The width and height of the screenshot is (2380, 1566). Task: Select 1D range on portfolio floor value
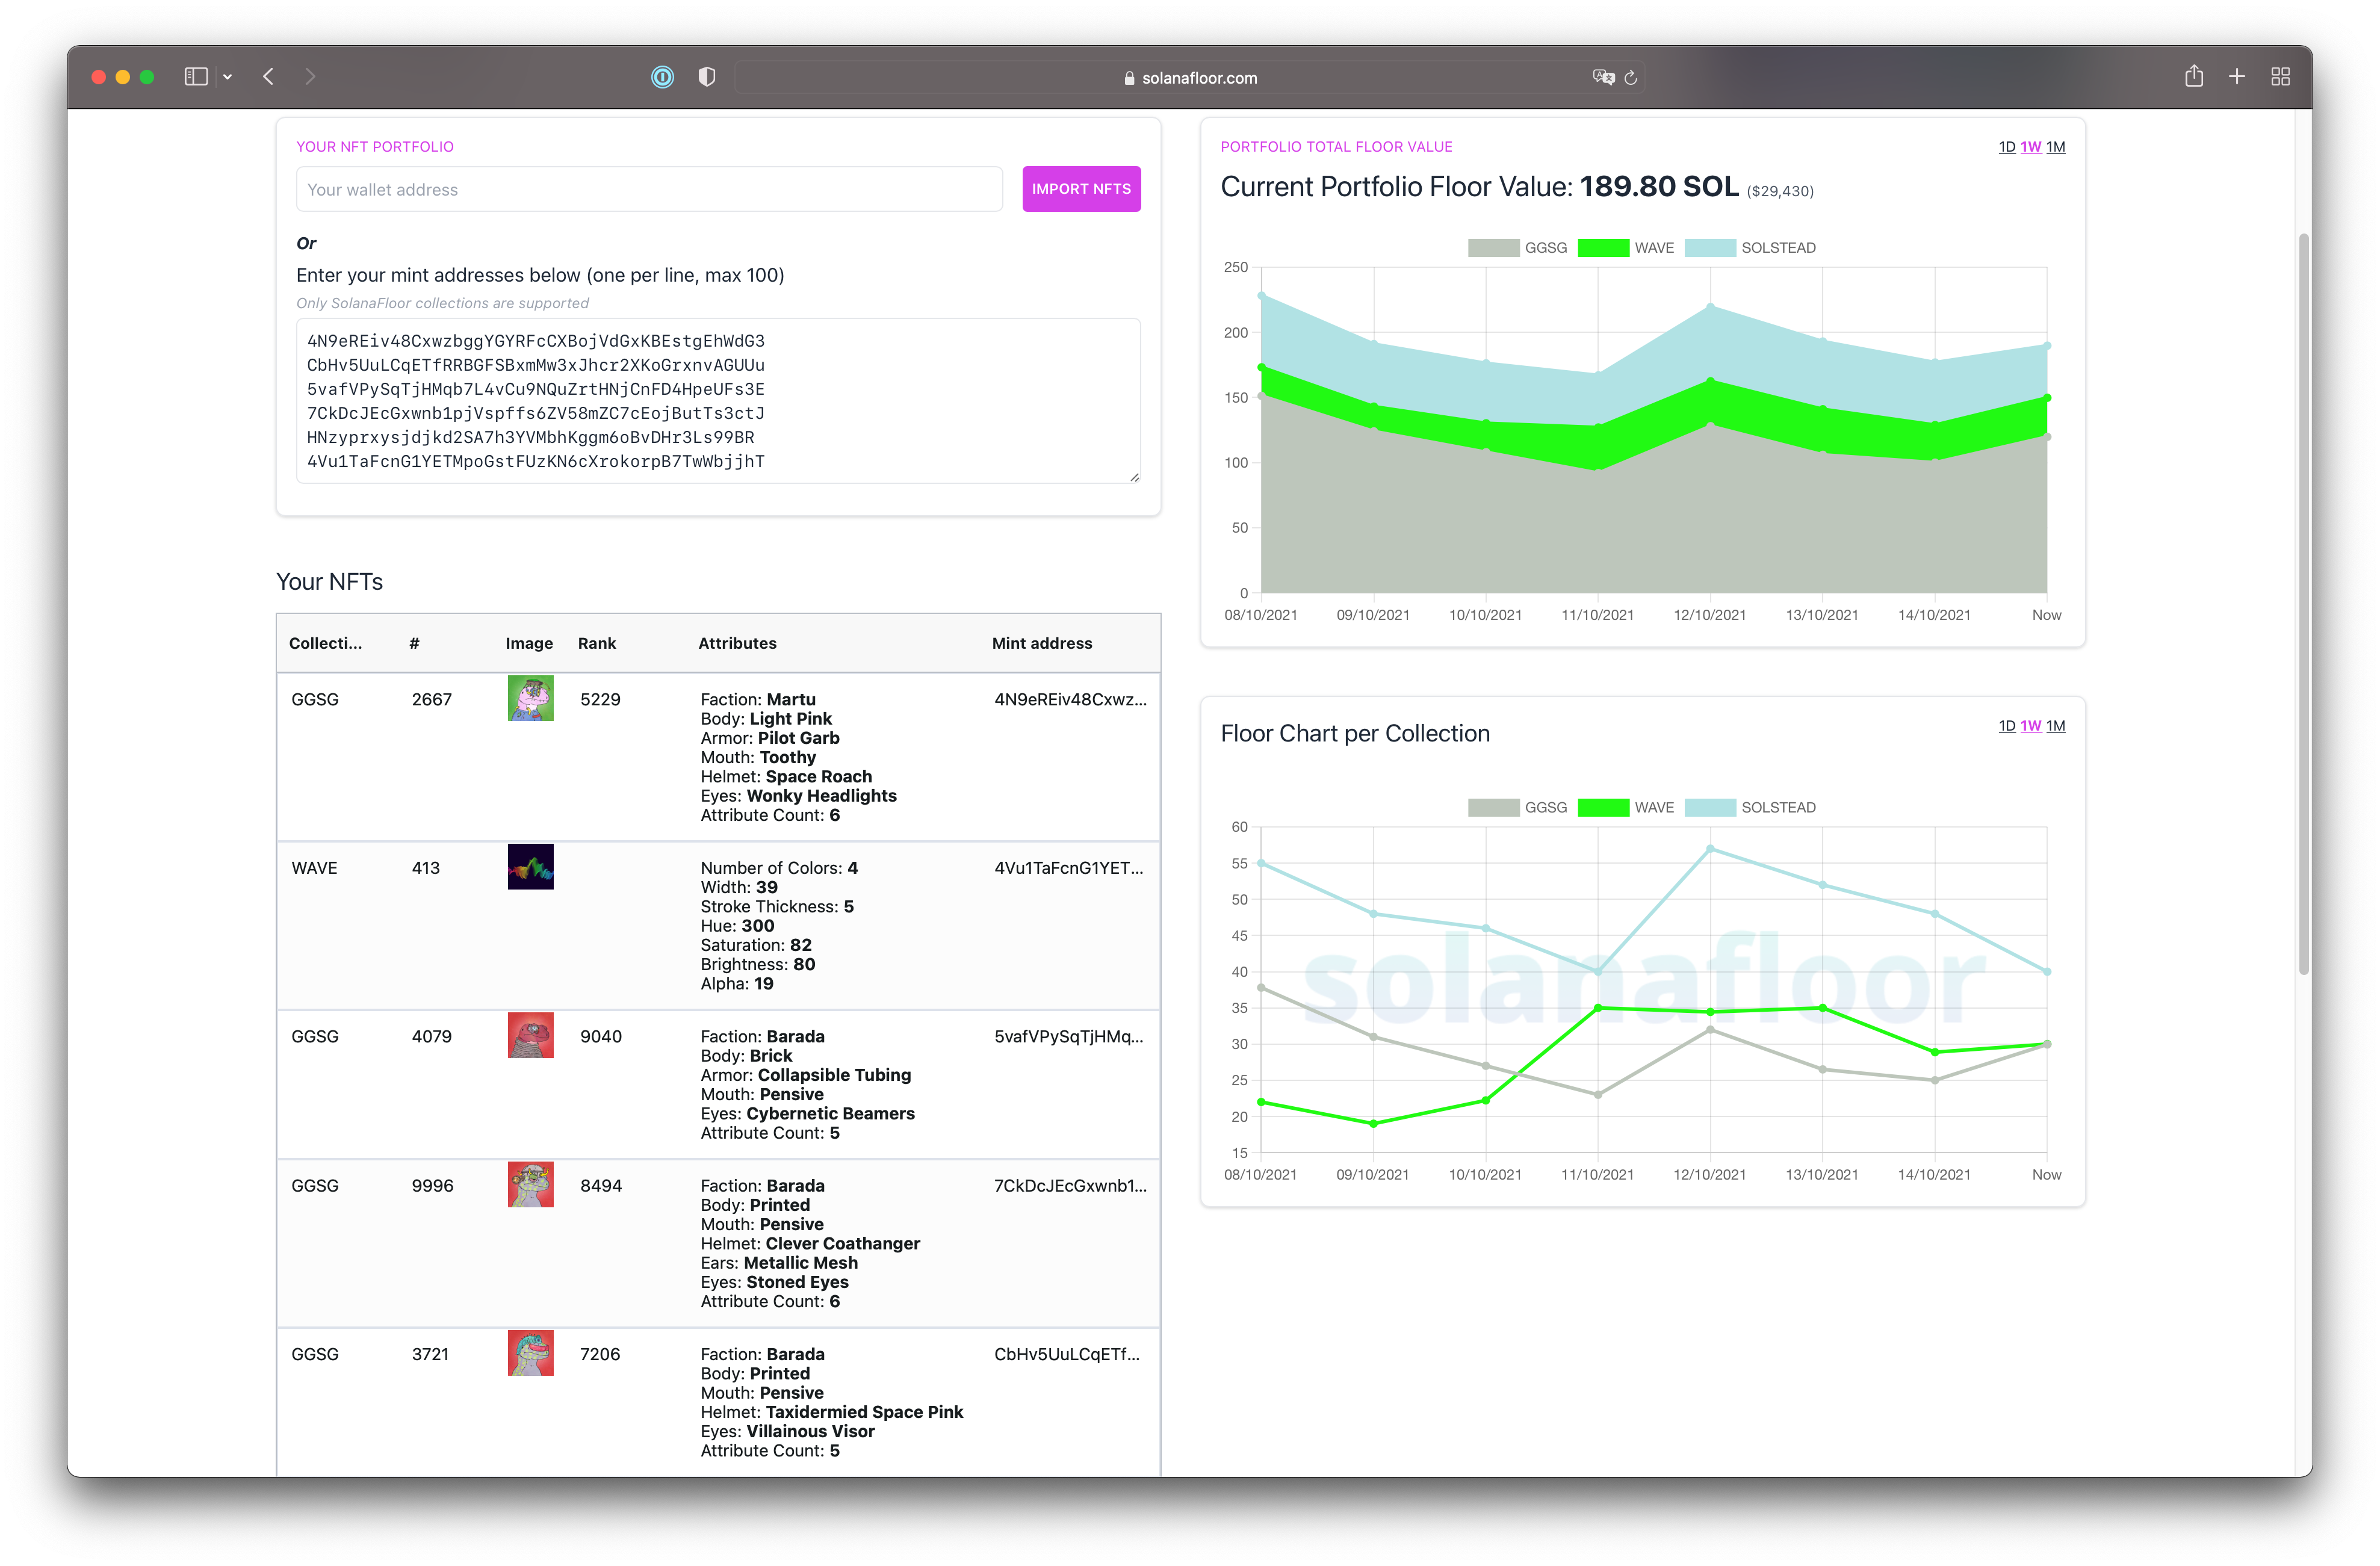tap(2006, 147)
